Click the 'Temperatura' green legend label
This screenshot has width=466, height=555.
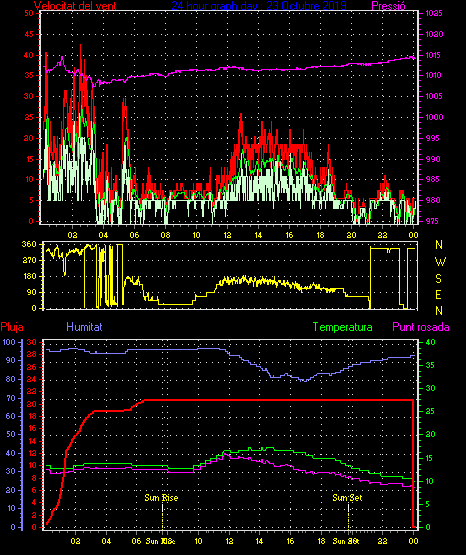[x=343, y=327]
